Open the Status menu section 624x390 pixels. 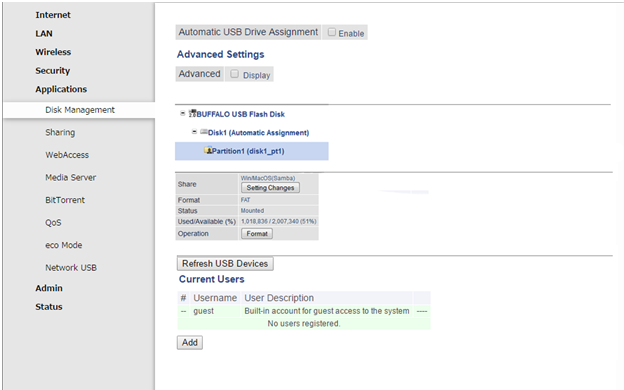tap(49, 307)
